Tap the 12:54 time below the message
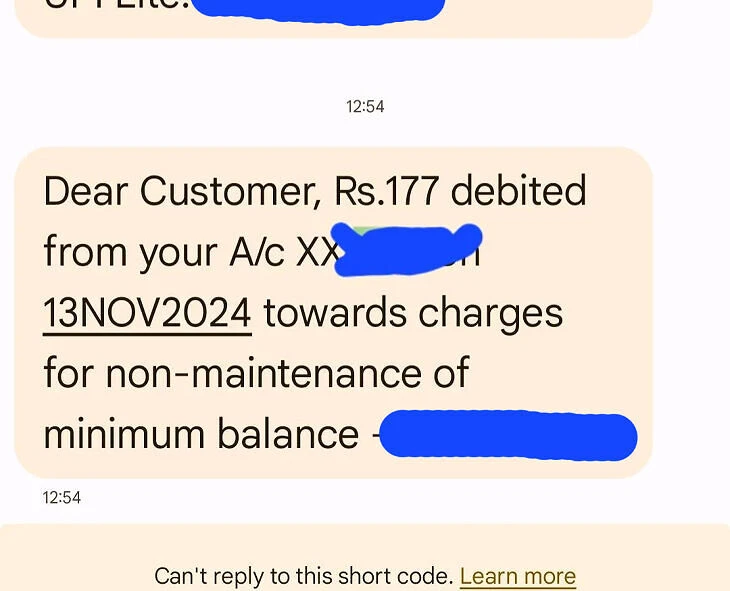 click(x=61, y=497)
